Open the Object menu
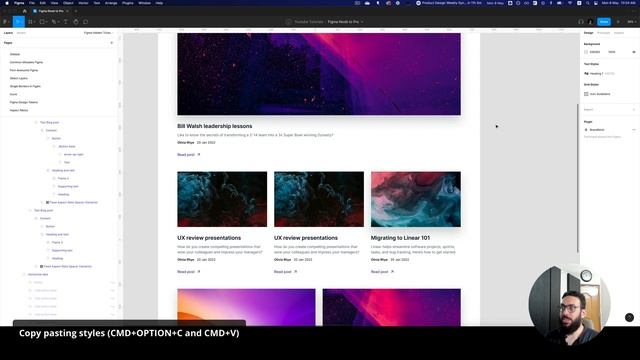 point(68,3)
